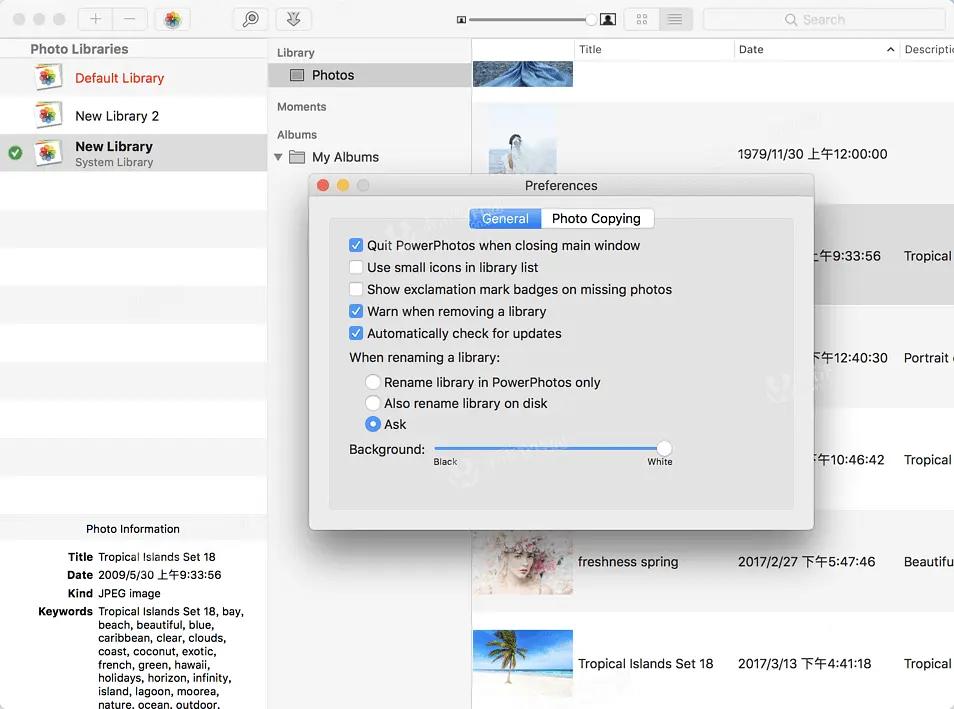Click the large thumbnail size icon
This screenshot has width=954, height=709.
pos(608,19)
